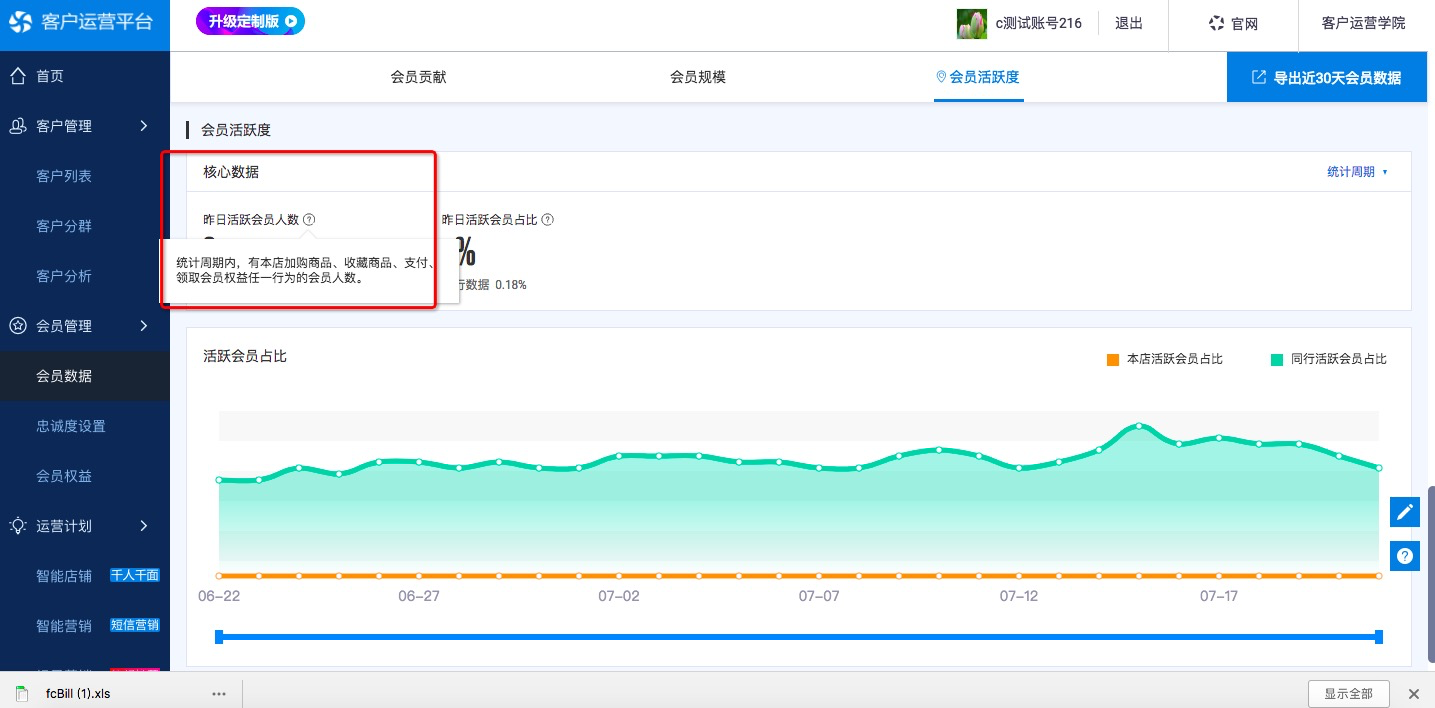
Task: Click the 会员管理 star icon
Action: (17, 326)
